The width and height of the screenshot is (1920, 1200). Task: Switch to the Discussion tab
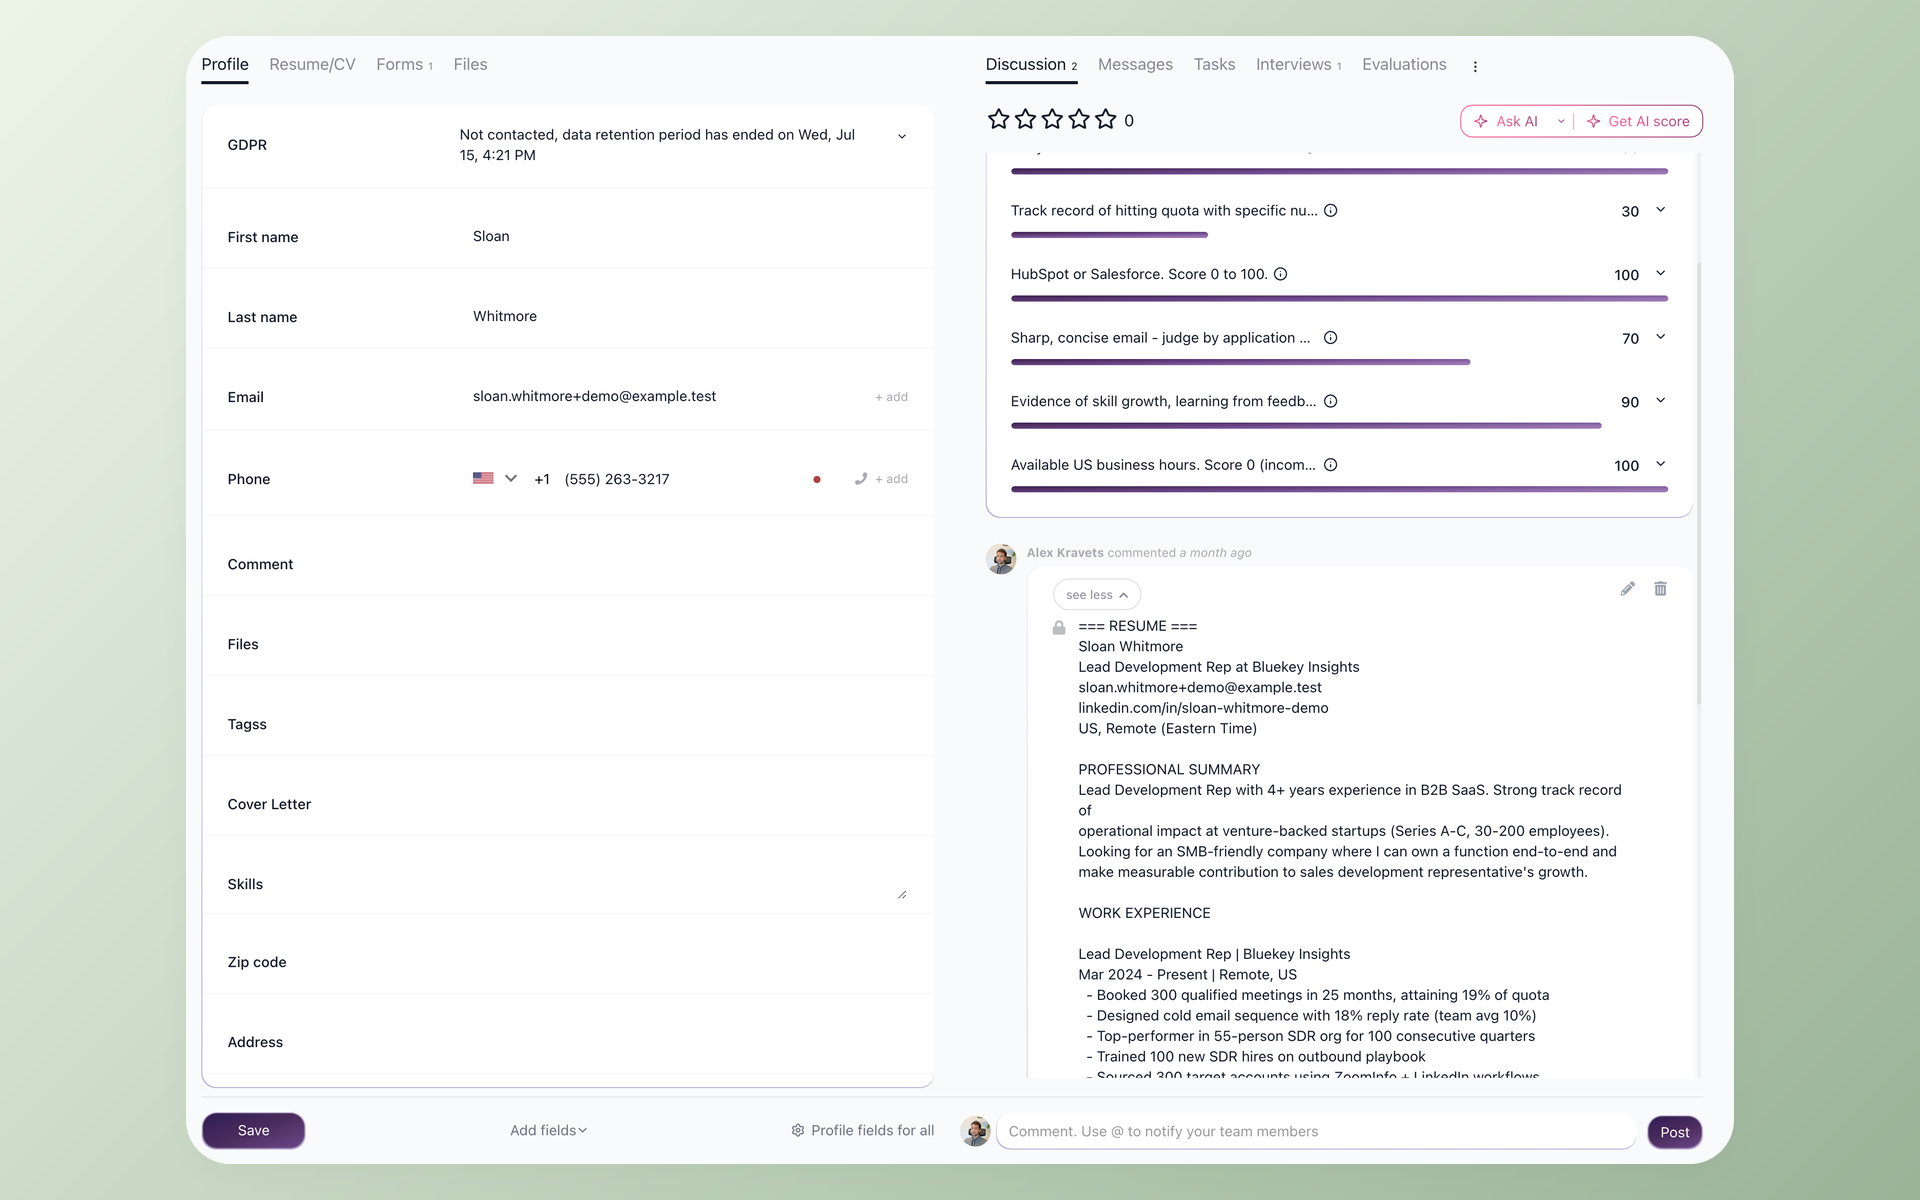[1031, 65]
